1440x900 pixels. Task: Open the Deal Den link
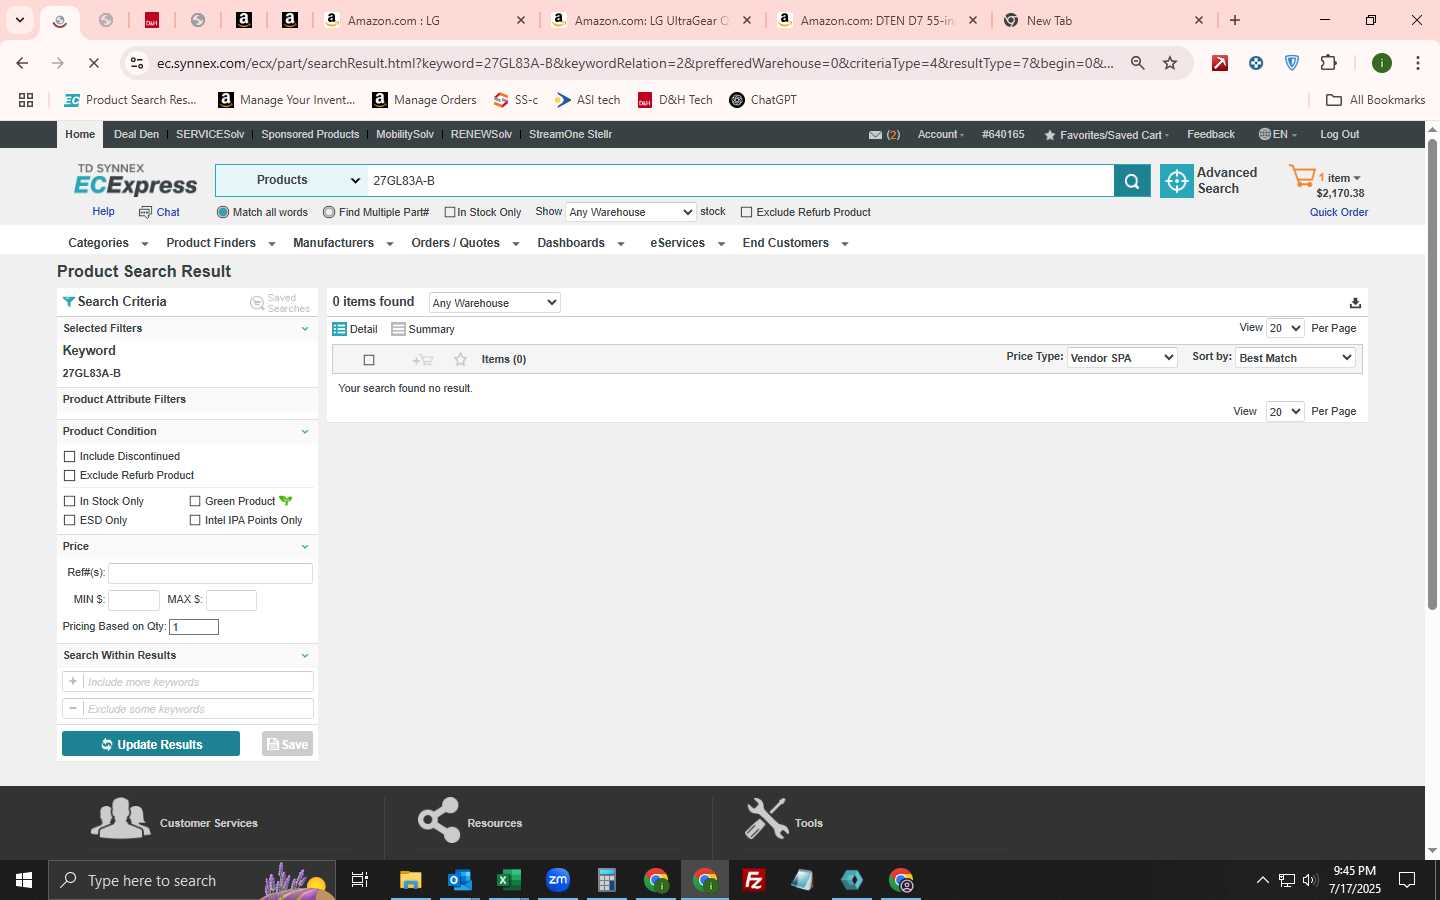[136, 134]
